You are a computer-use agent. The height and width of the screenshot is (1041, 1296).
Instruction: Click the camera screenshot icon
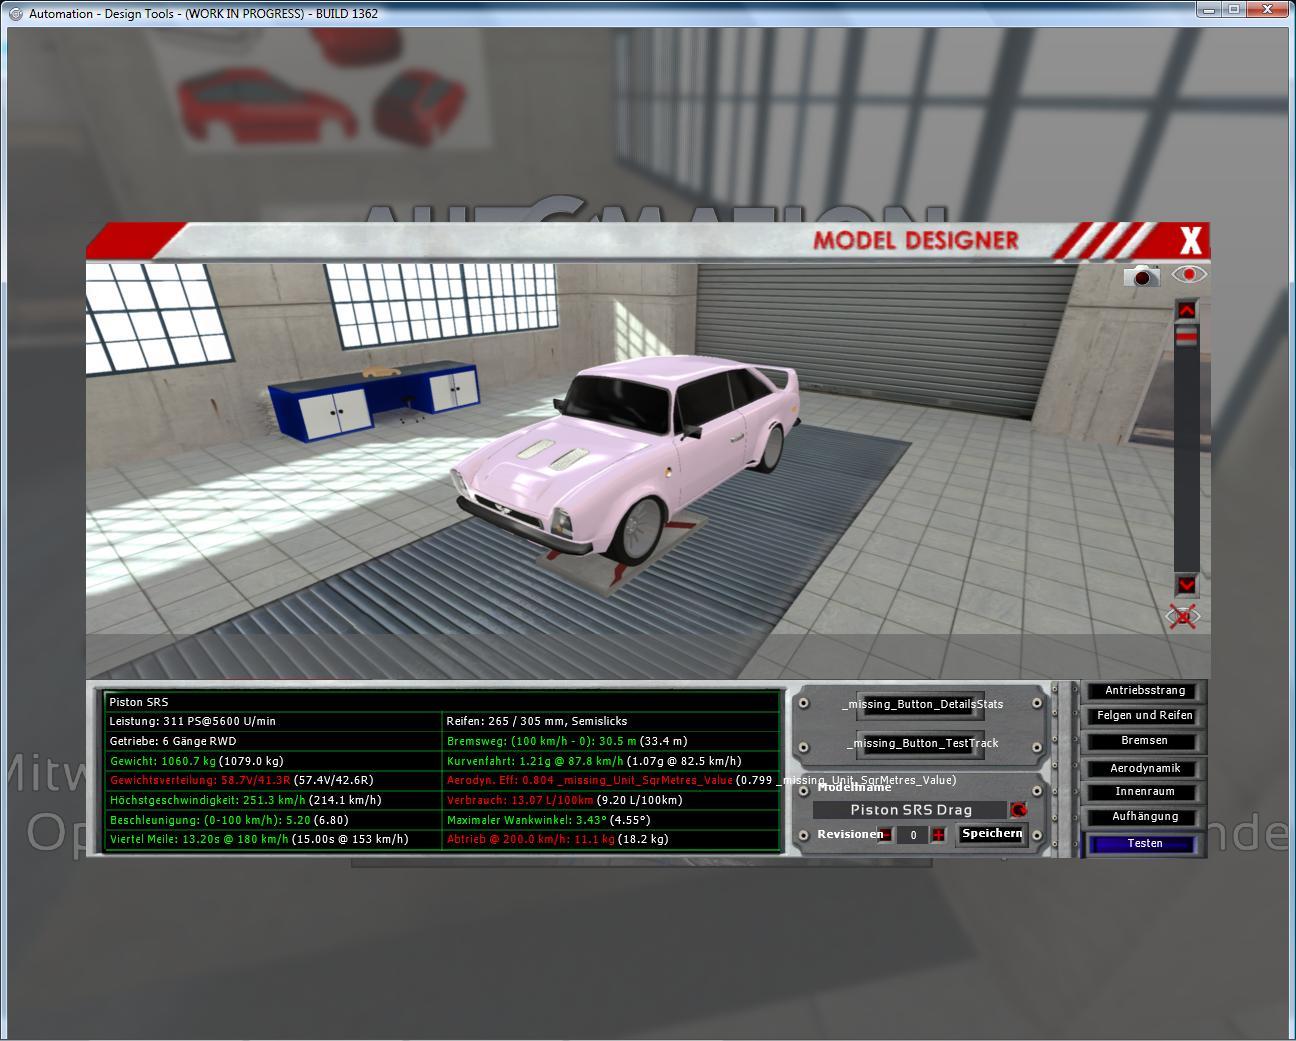(x=1141, y=275)
